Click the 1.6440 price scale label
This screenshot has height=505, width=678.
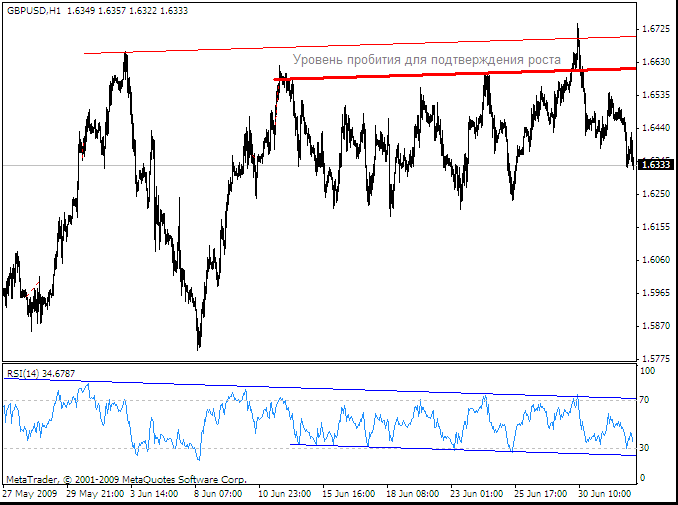pos(656,128)
